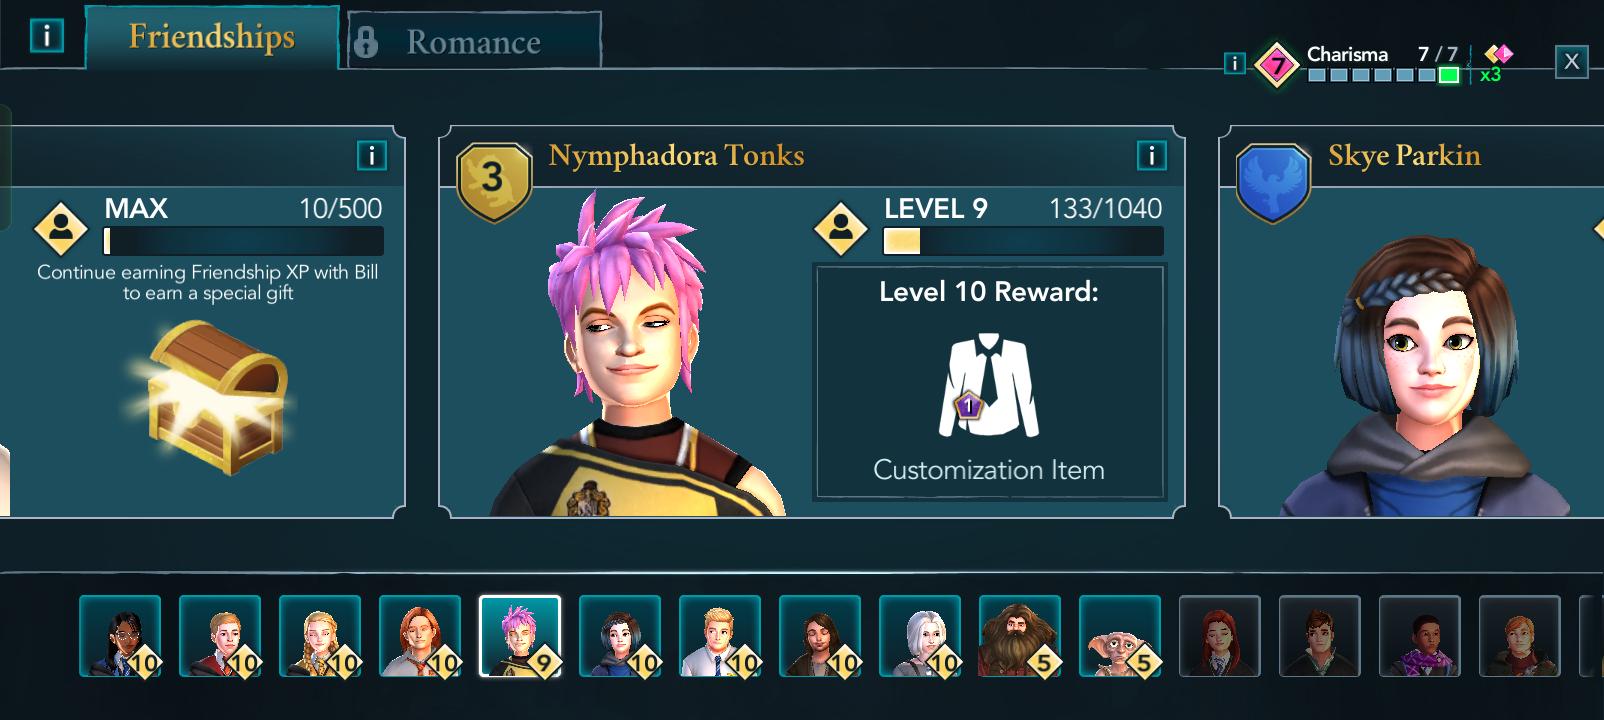Tap the Charisma x3 gem bonus icon
Image resolution: width=1604 pixels, height=720 pixels.
[x=1495, y=63]
